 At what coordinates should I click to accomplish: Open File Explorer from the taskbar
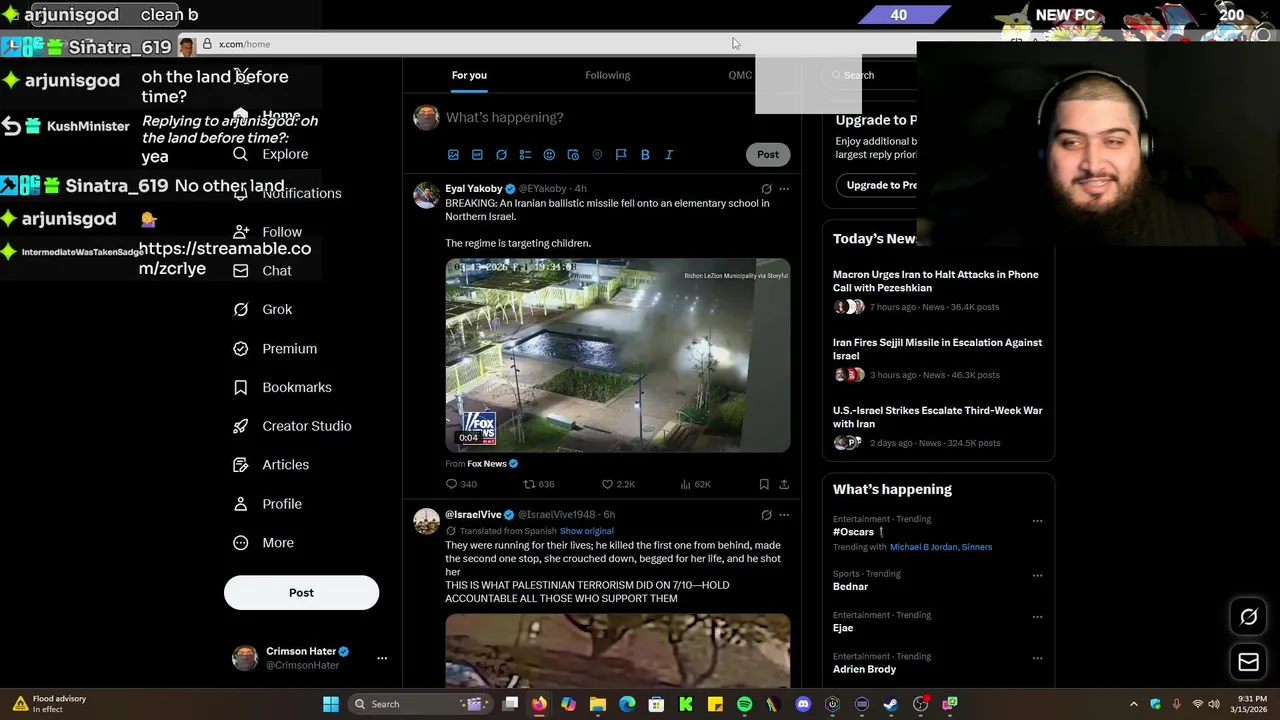[598, 704]
